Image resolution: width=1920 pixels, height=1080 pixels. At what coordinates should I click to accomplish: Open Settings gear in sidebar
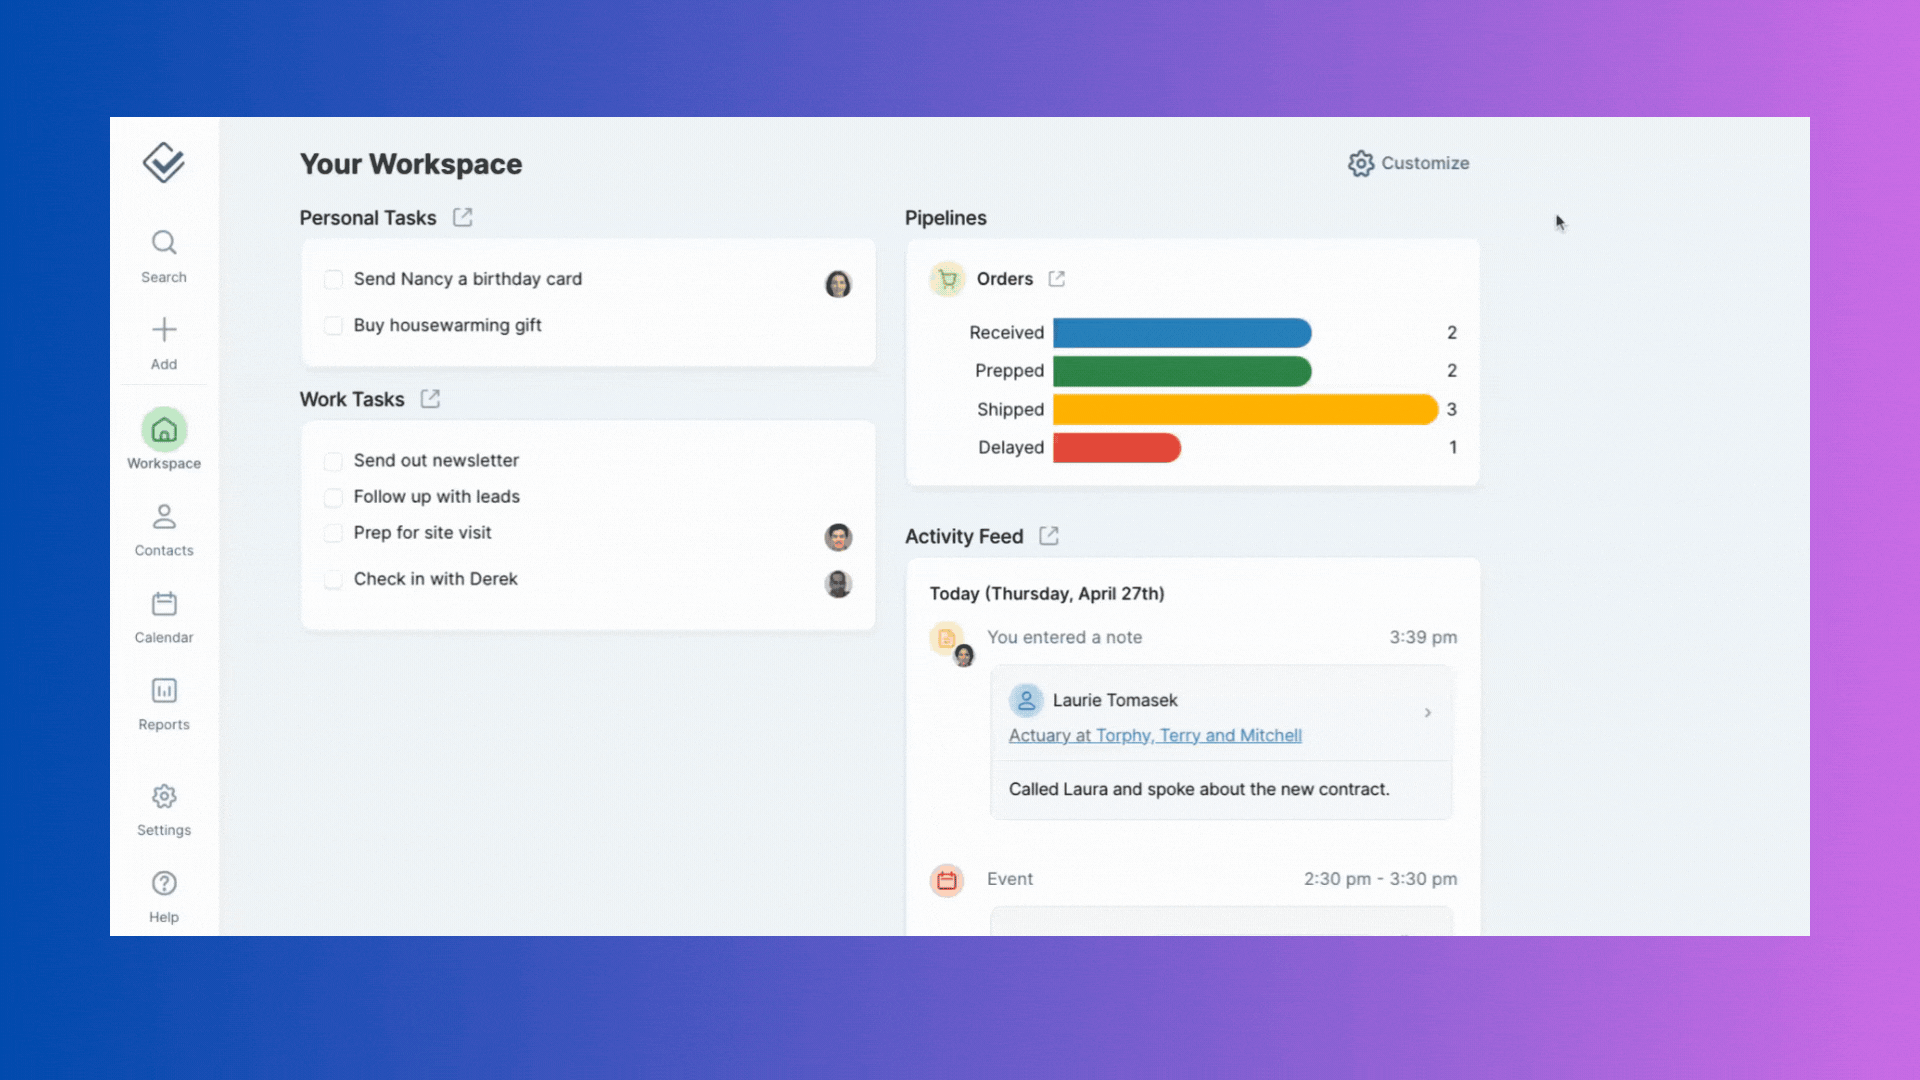click(164, 797)
